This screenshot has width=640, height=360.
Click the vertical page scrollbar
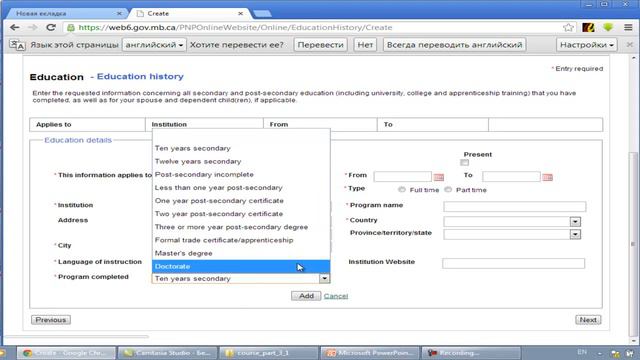point(633,244)
